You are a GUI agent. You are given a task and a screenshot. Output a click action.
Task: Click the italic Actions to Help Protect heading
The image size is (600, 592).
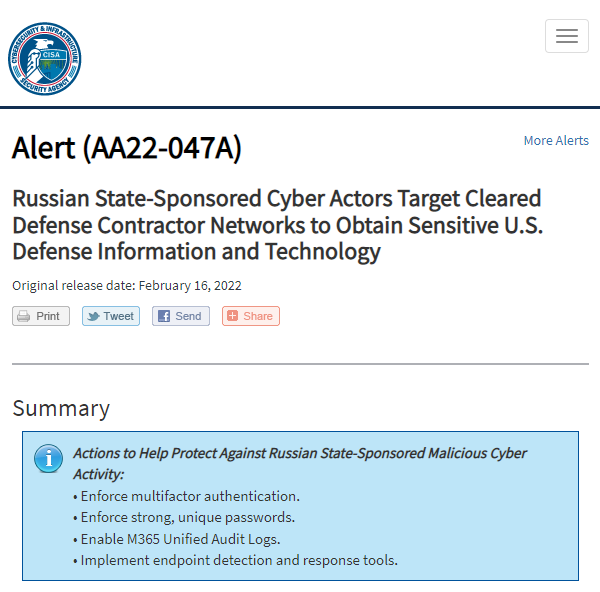click(300, 462)
